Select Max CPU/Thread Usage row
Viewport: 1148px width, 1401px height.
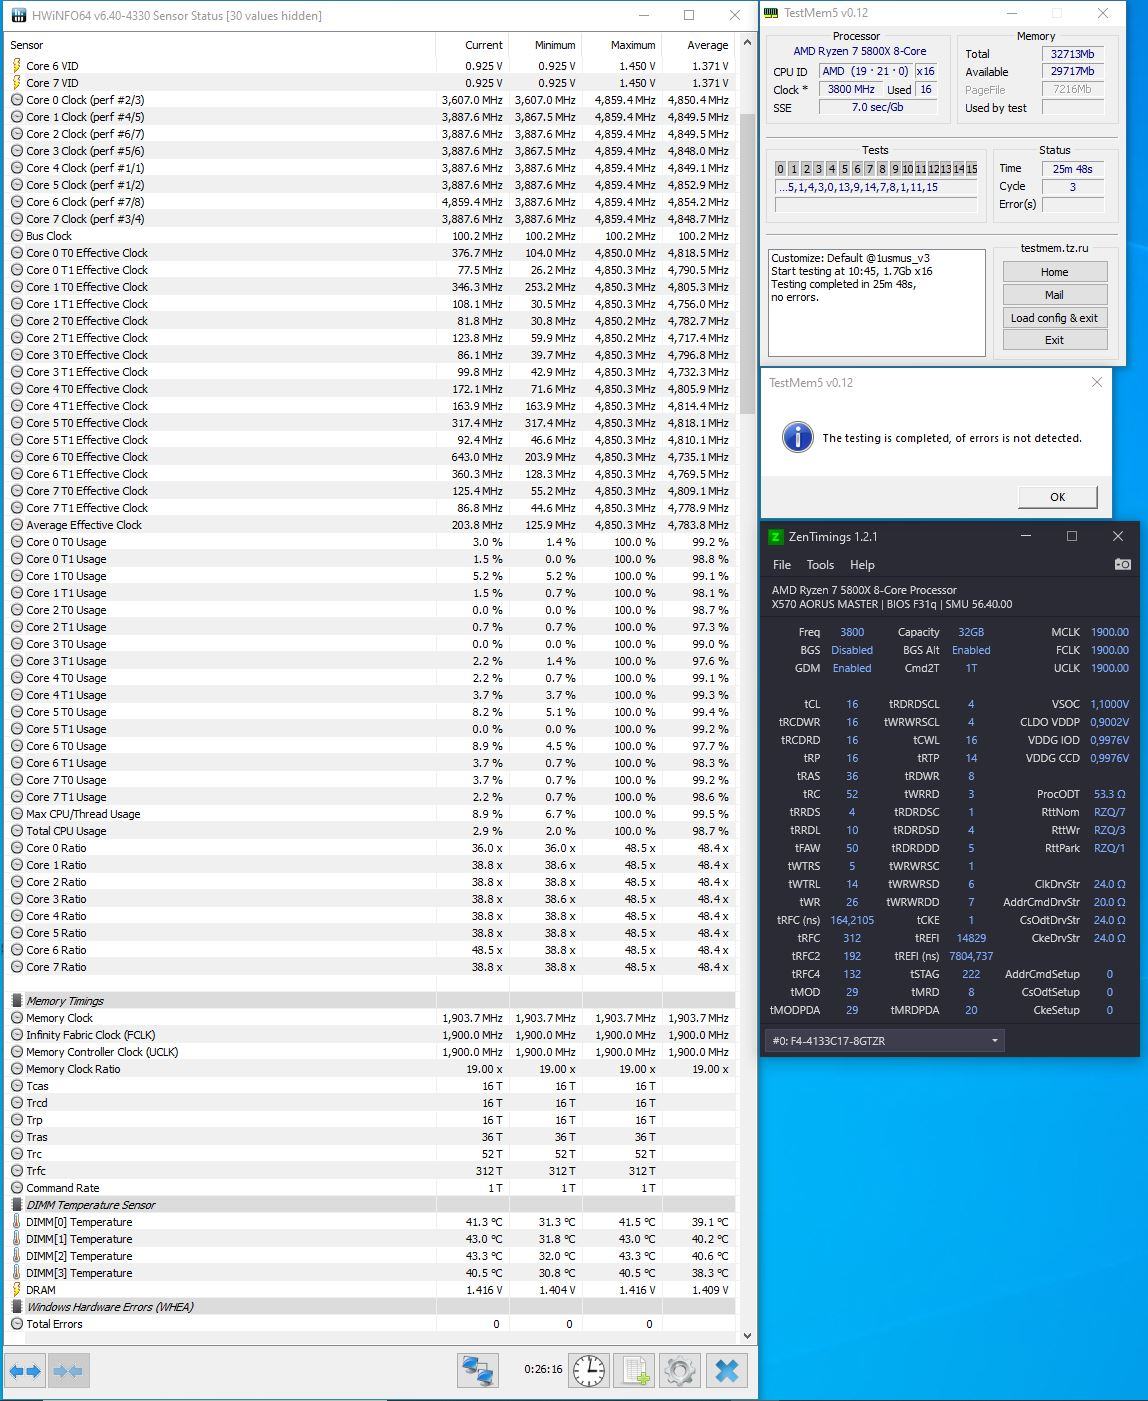point(370,814)
